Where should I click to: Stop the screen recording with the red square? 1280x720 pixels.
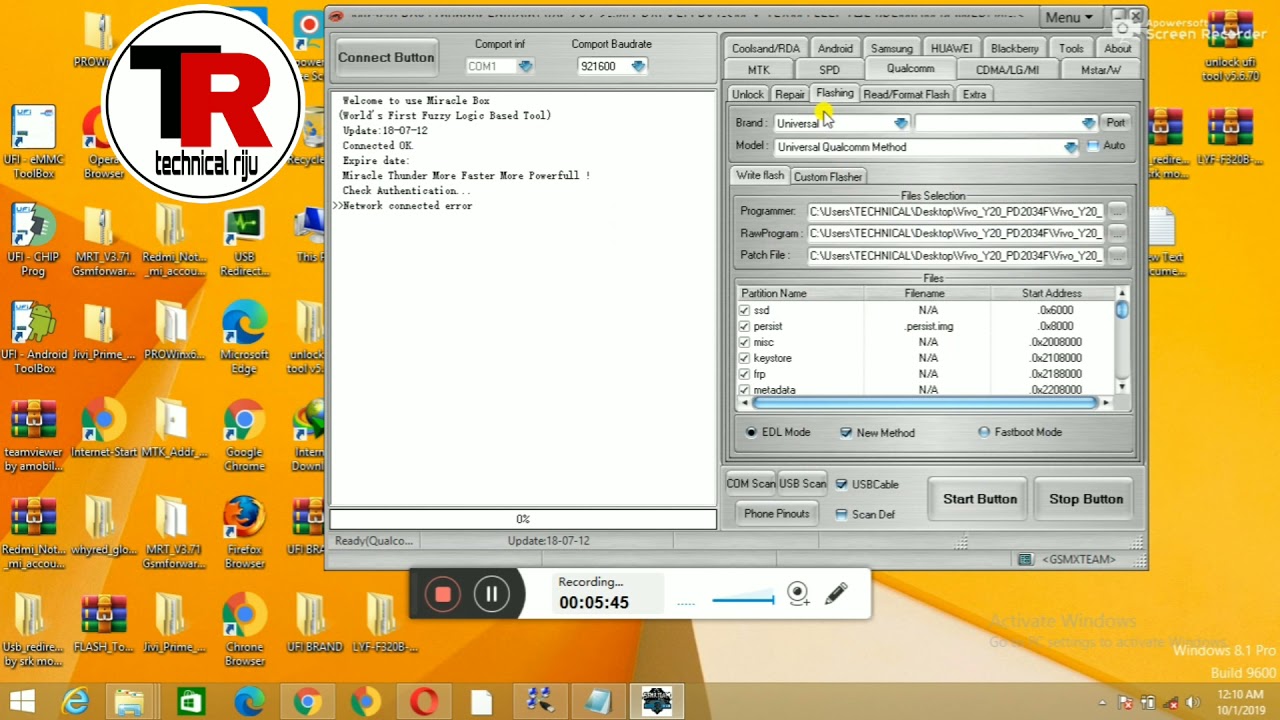[x=443, y=594]
